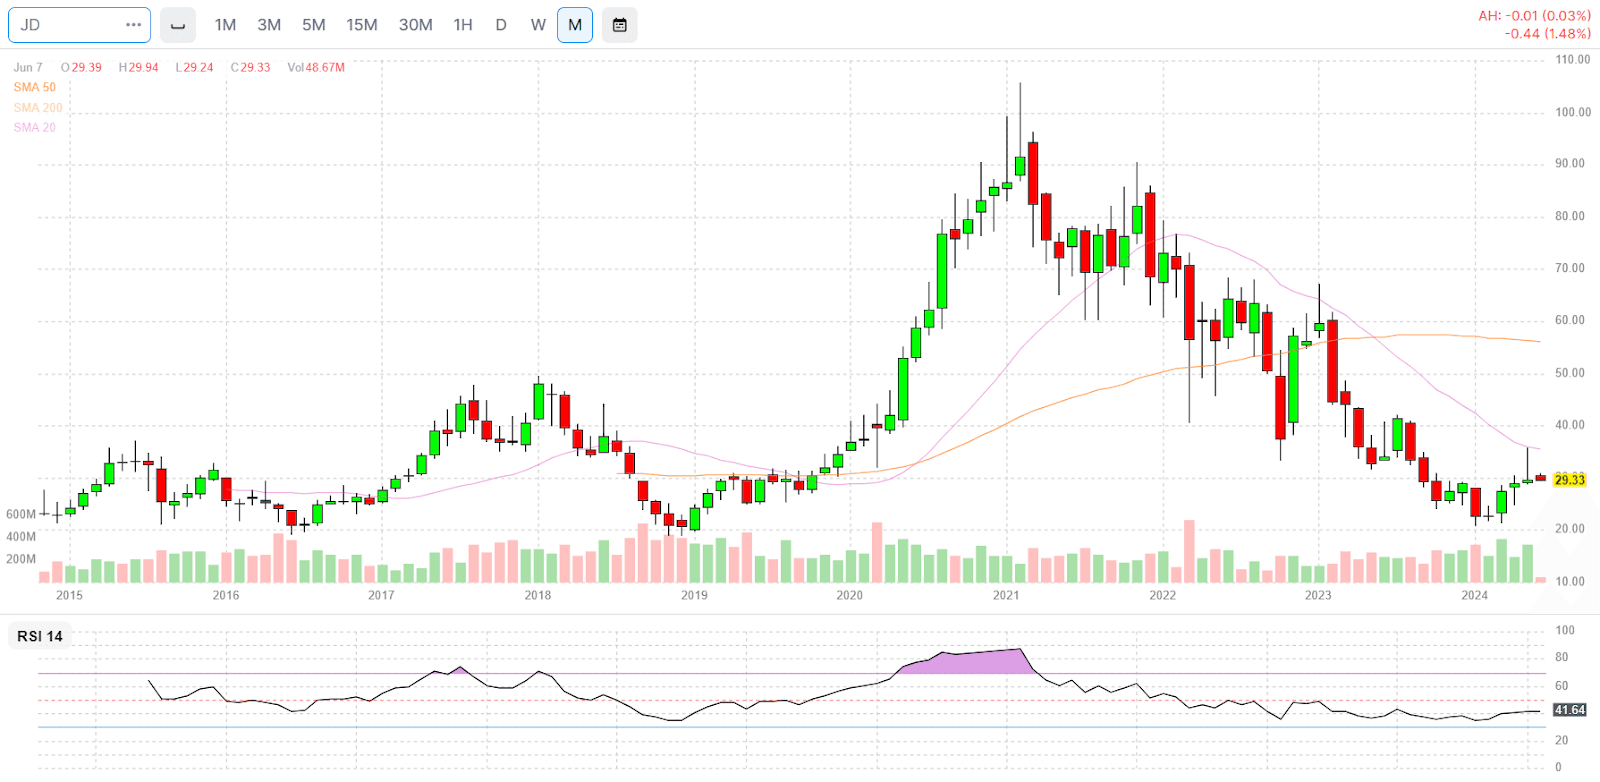Click the close price C29.33 readout

pyautogui.click(x=251, y=68)
